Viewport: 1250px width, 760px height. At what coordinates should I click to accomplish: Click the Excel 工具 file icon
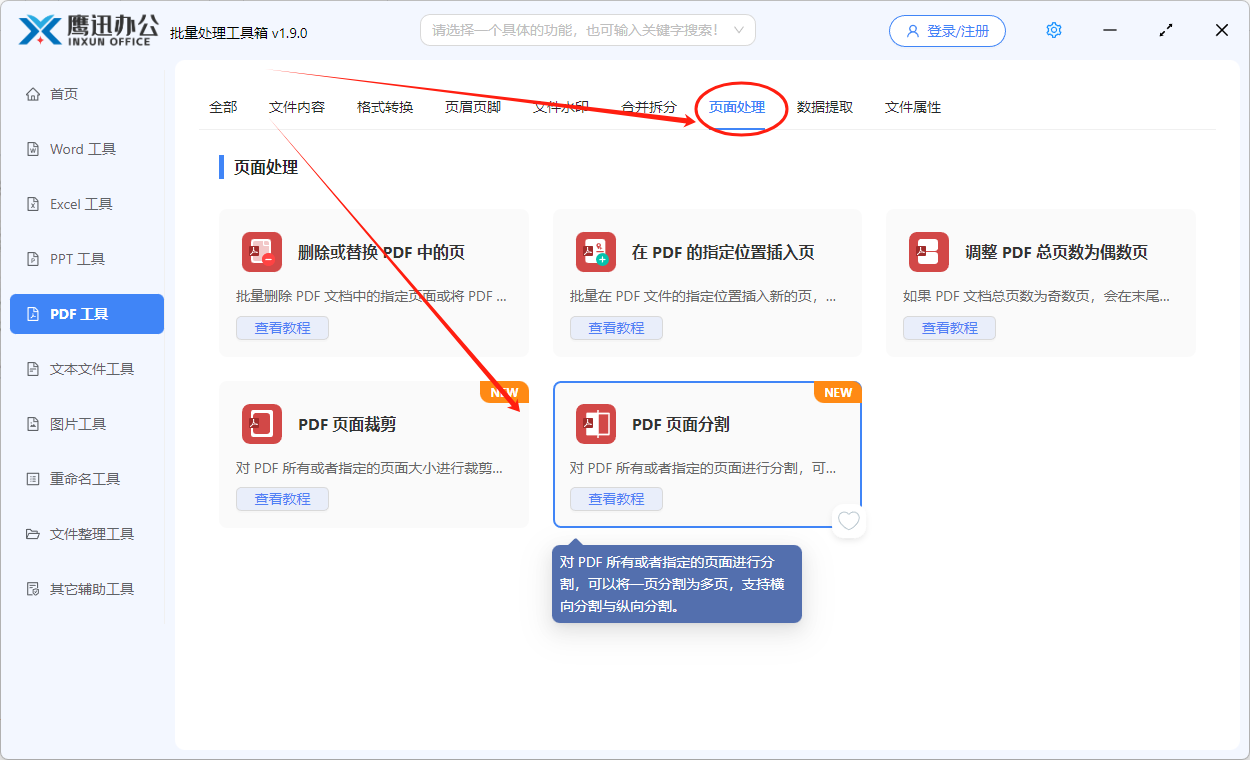pos(32,204)
